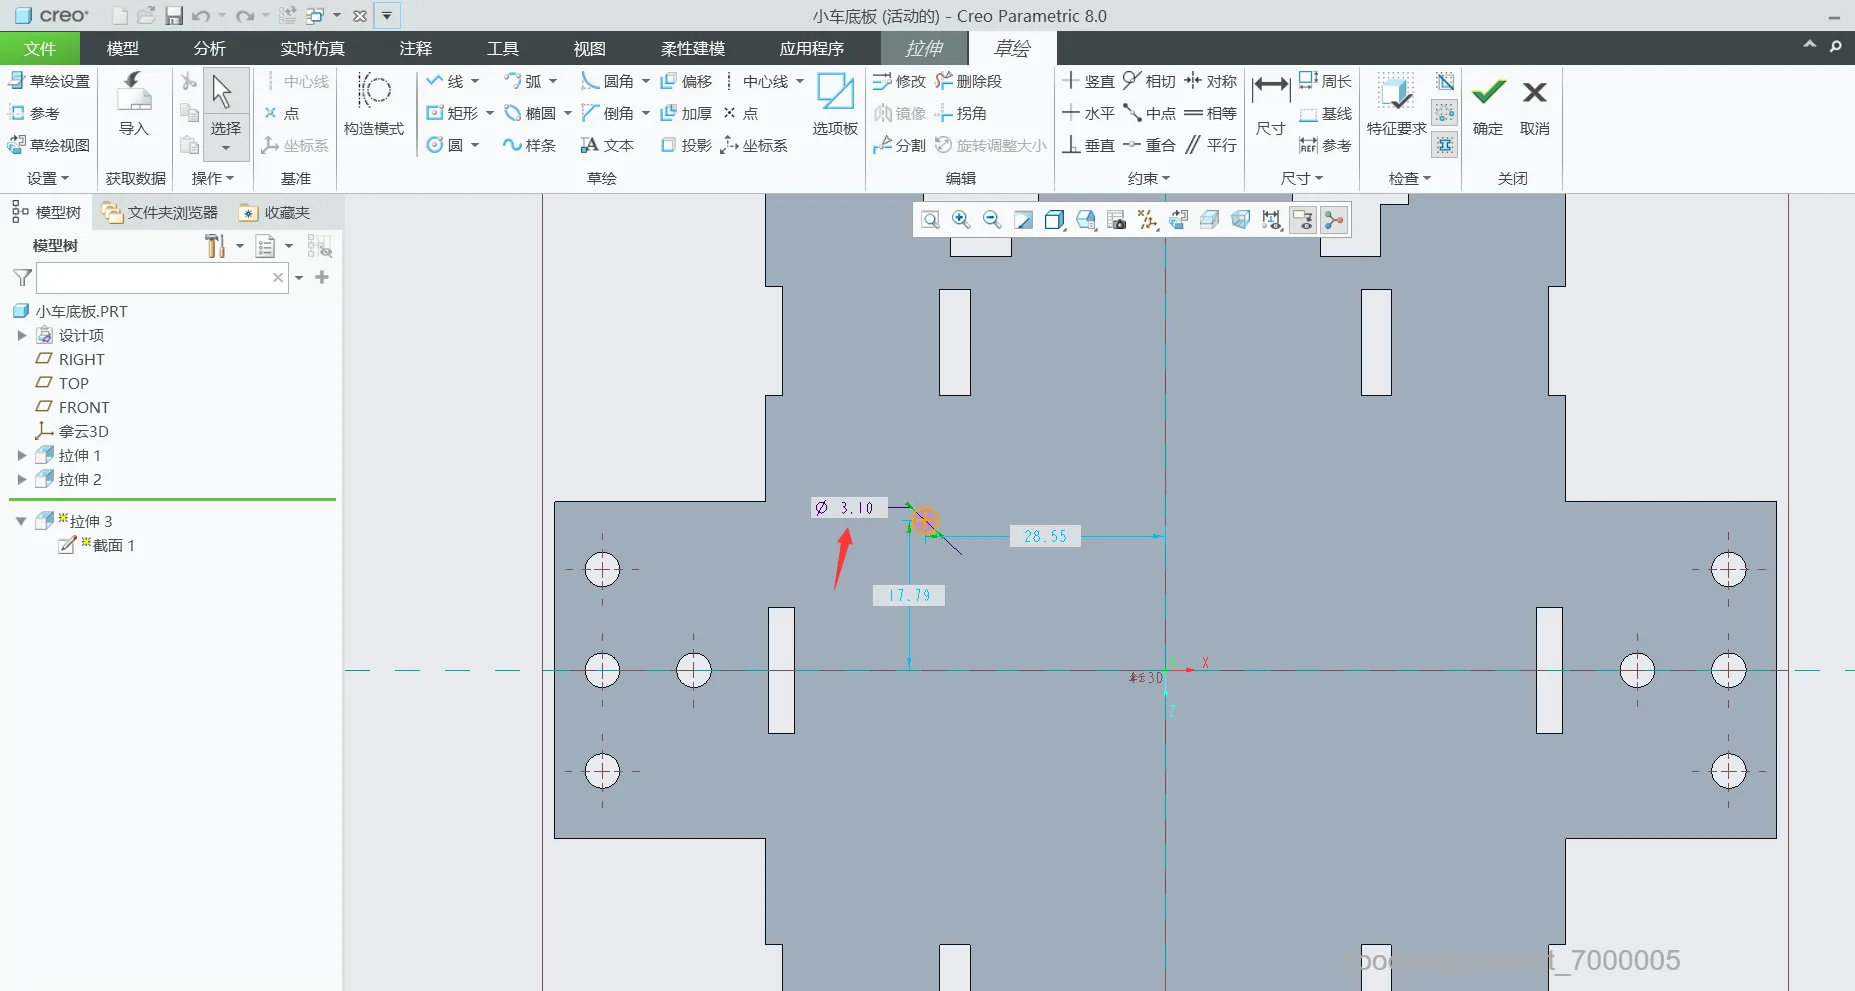Click the Delete Segment (删除段) tool
The height and width of the screenshot is (991, 1855).
click(969, 81)
